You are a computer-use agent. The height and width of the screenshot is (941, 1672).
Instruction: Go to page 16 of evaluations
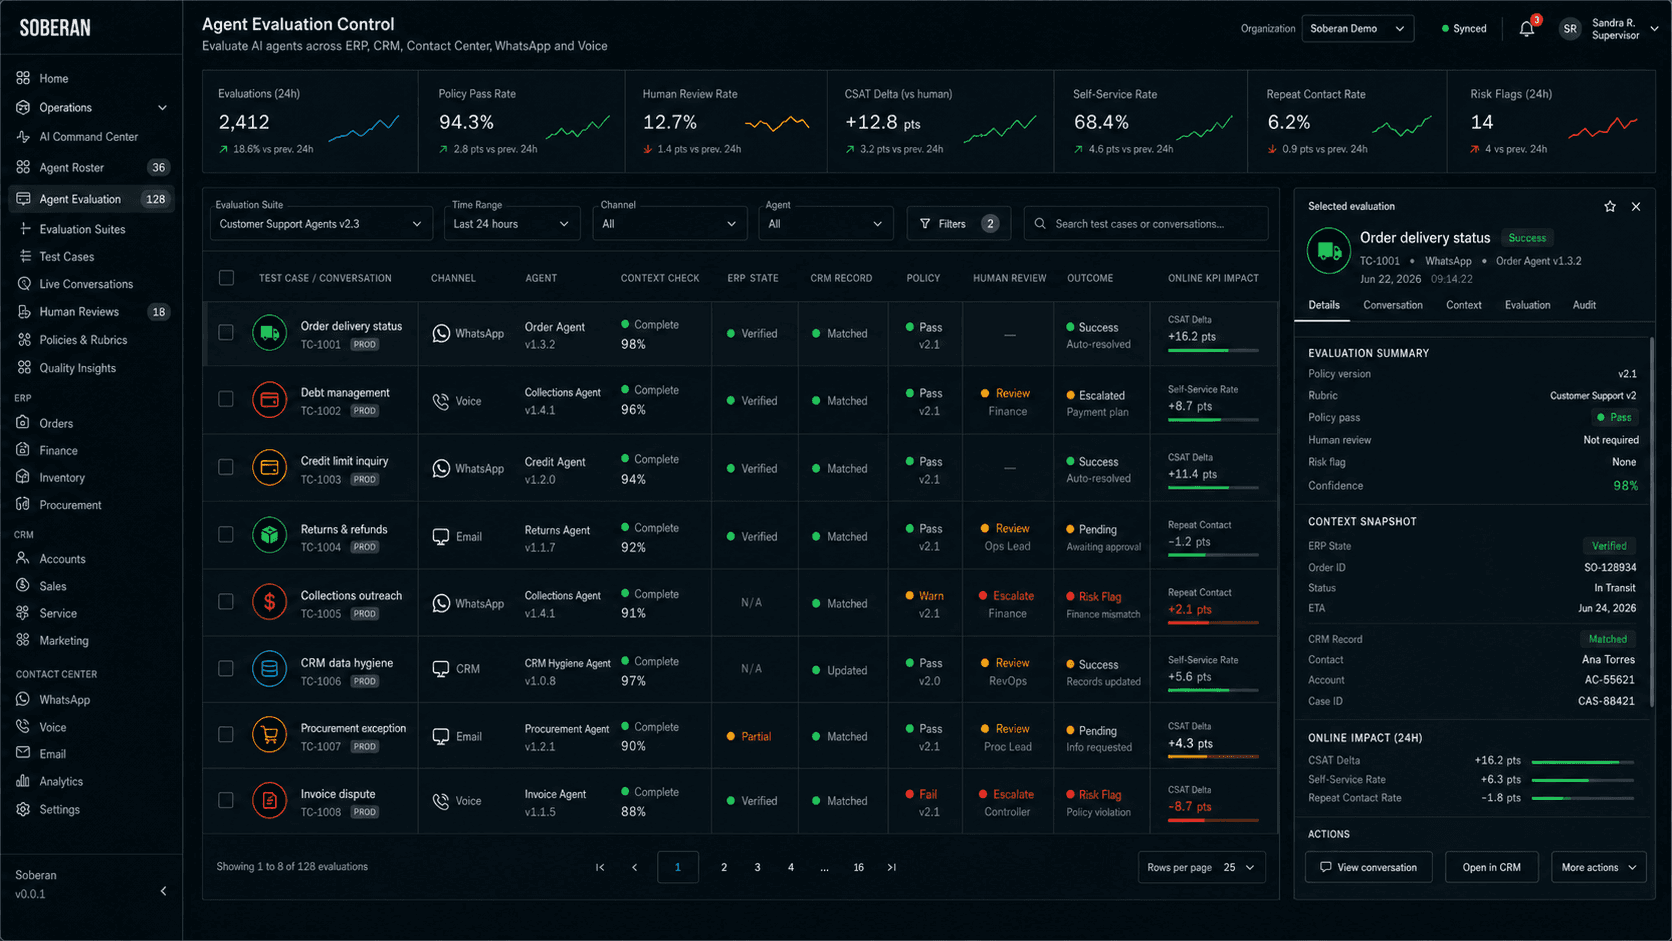point(858,867)
